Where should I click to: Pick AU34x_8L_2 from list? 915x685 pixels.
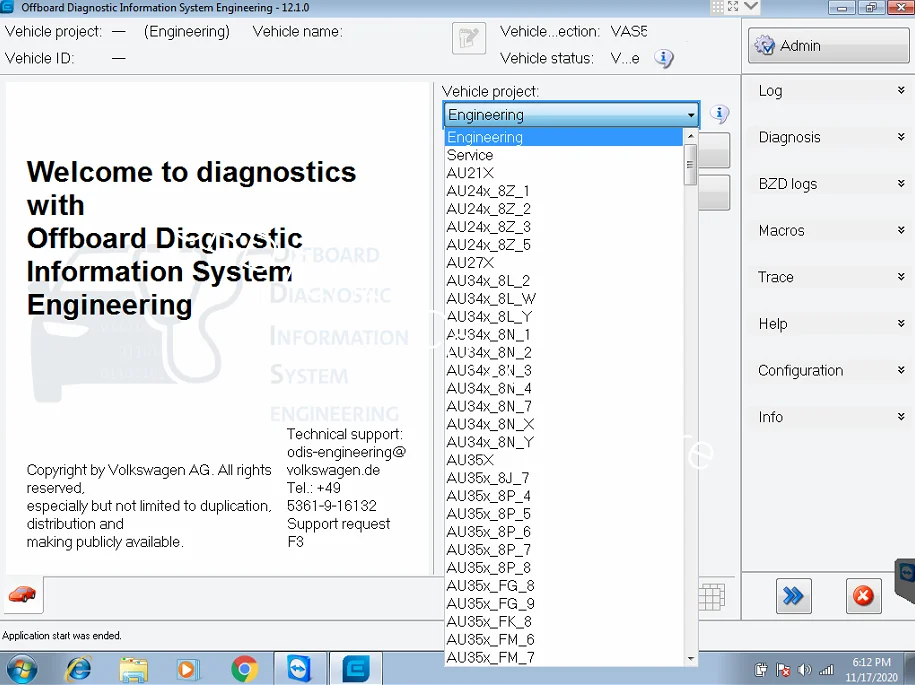tap(564, 281)
